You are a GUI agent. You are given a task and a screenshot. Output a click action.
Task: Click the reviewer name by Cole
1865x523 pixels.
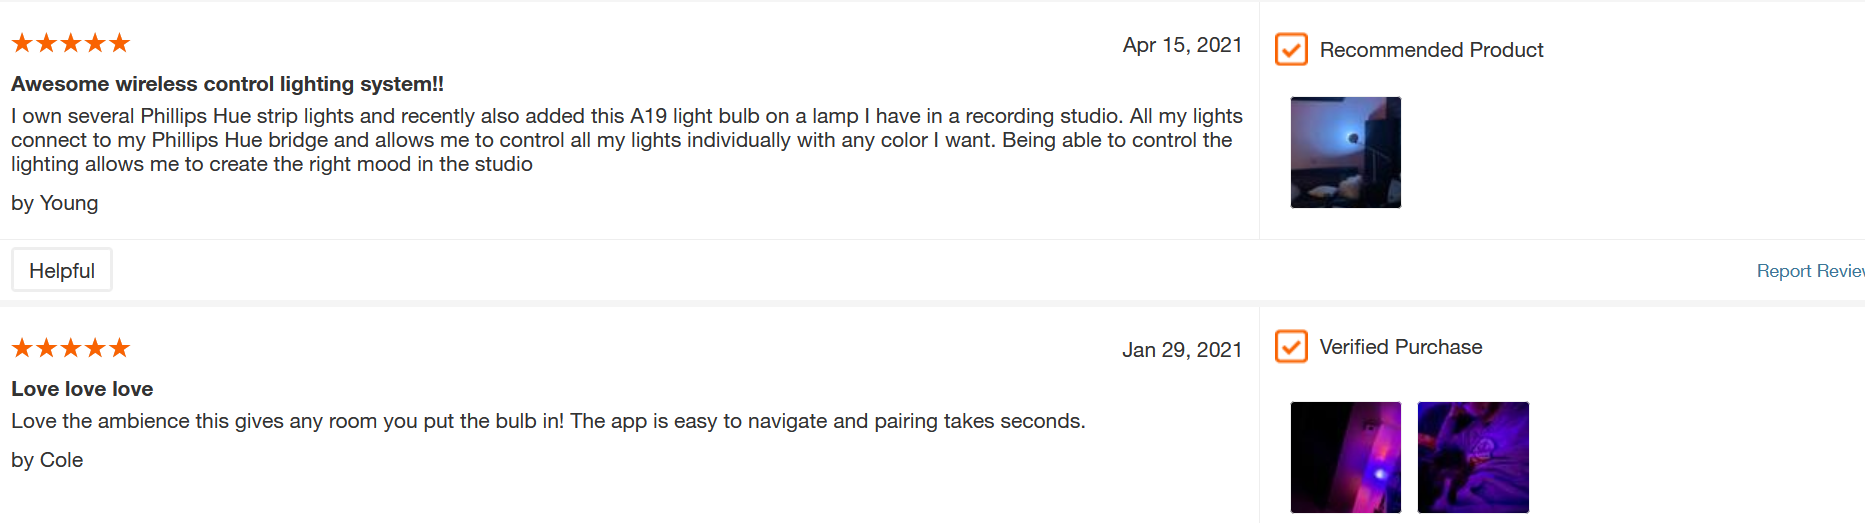point(47,460)
